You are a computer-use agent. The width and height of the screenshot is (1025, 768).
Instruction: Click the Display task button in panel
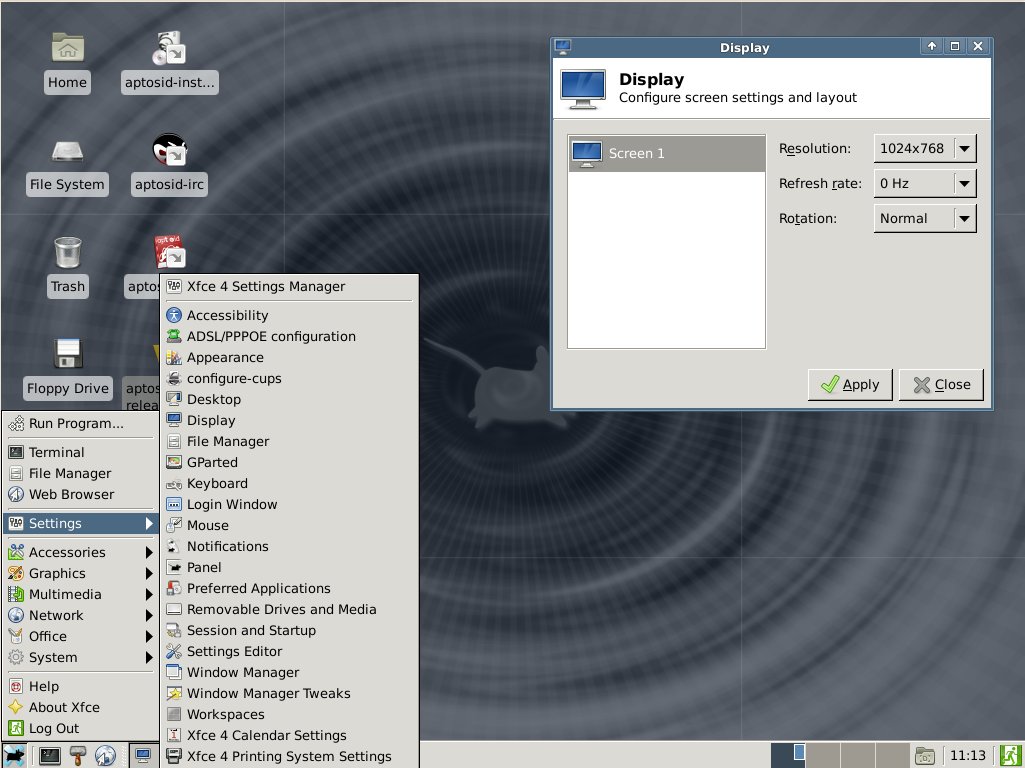143,756
